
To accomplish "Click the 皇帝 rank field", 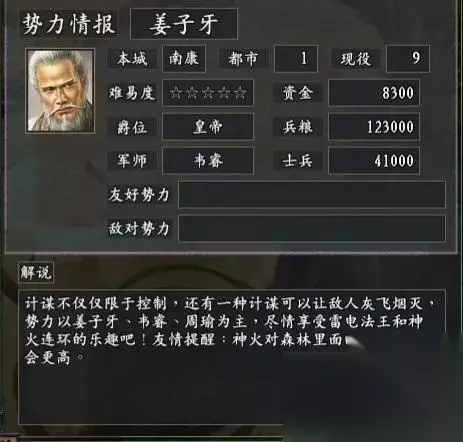I will coord(208,127).
